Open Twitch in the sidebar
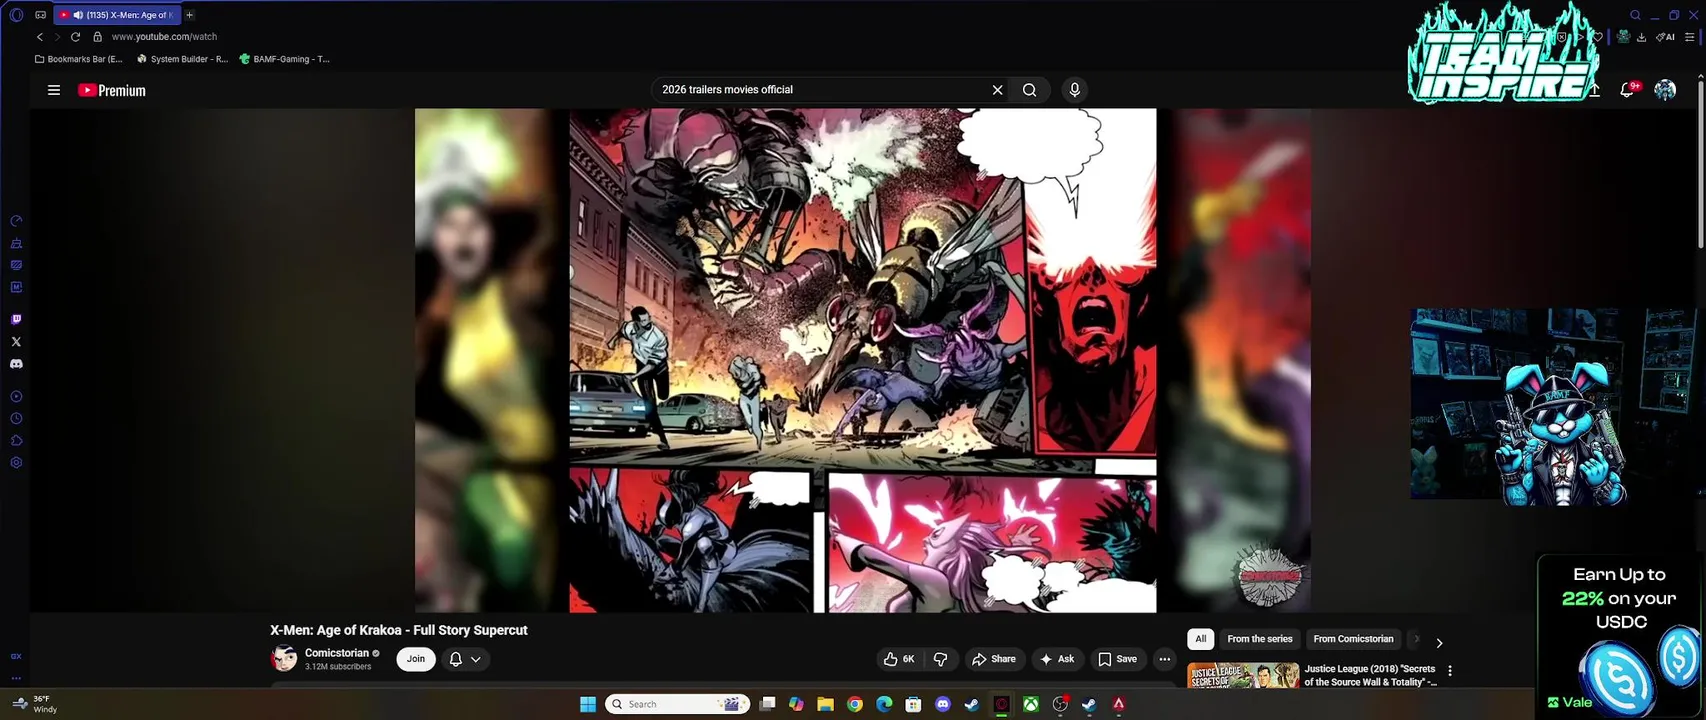The width and height of the screenshot is (1706, 720). tap(16, 320)
